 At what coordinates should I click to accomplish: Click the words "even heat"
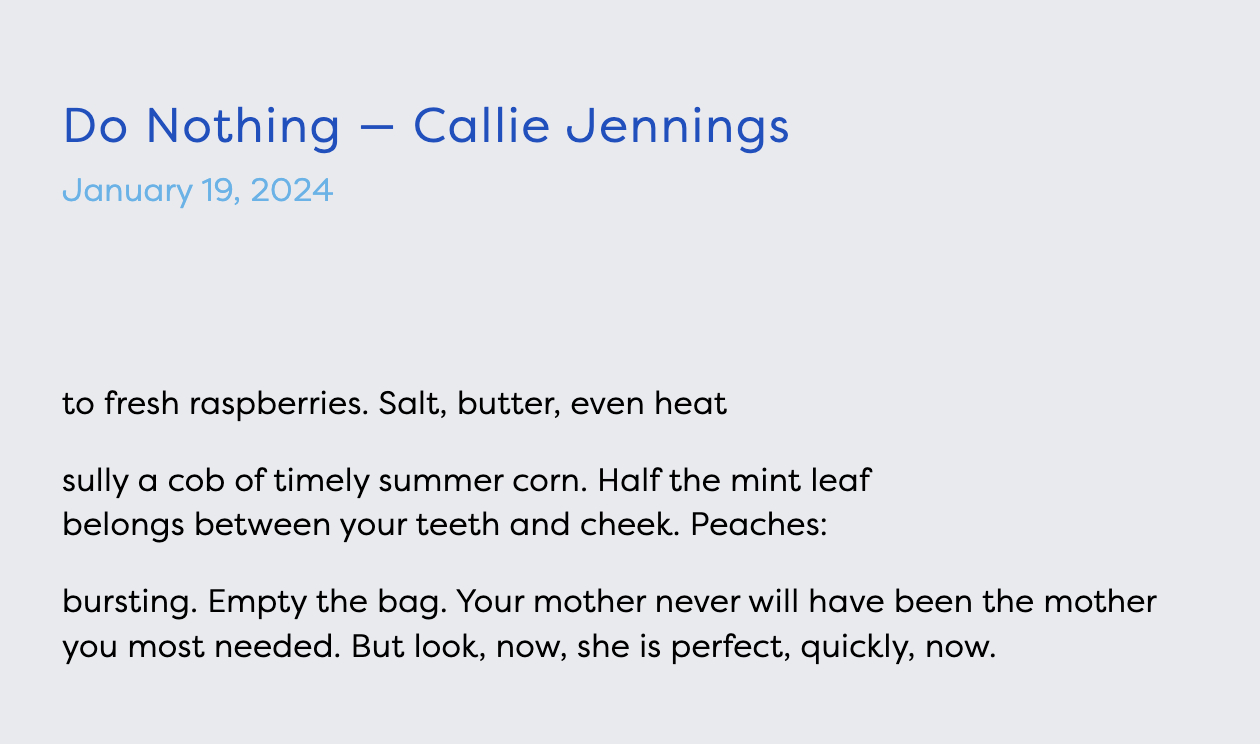click(x=649, y=404)
